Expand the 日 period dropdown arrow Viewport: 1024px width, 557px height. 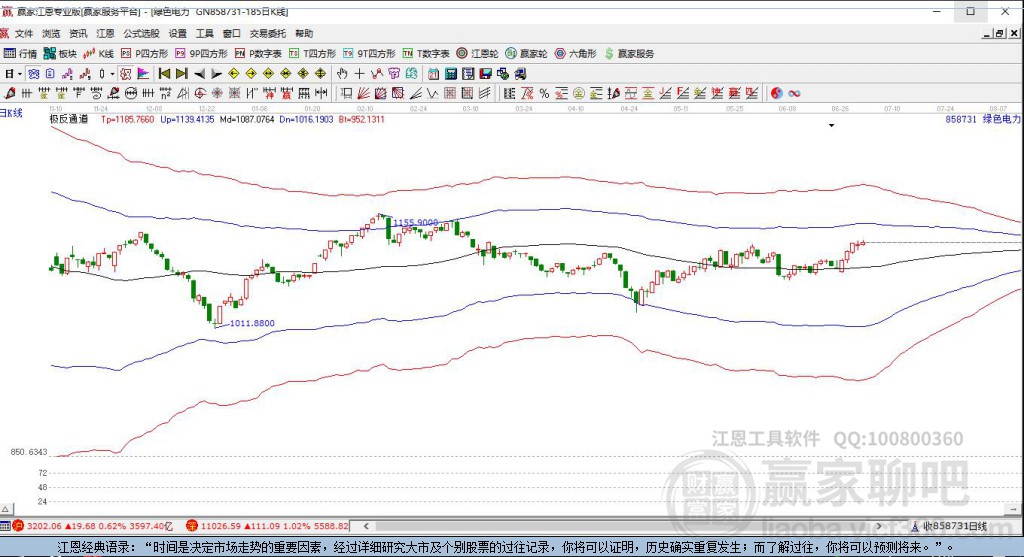tap(20, 74)
